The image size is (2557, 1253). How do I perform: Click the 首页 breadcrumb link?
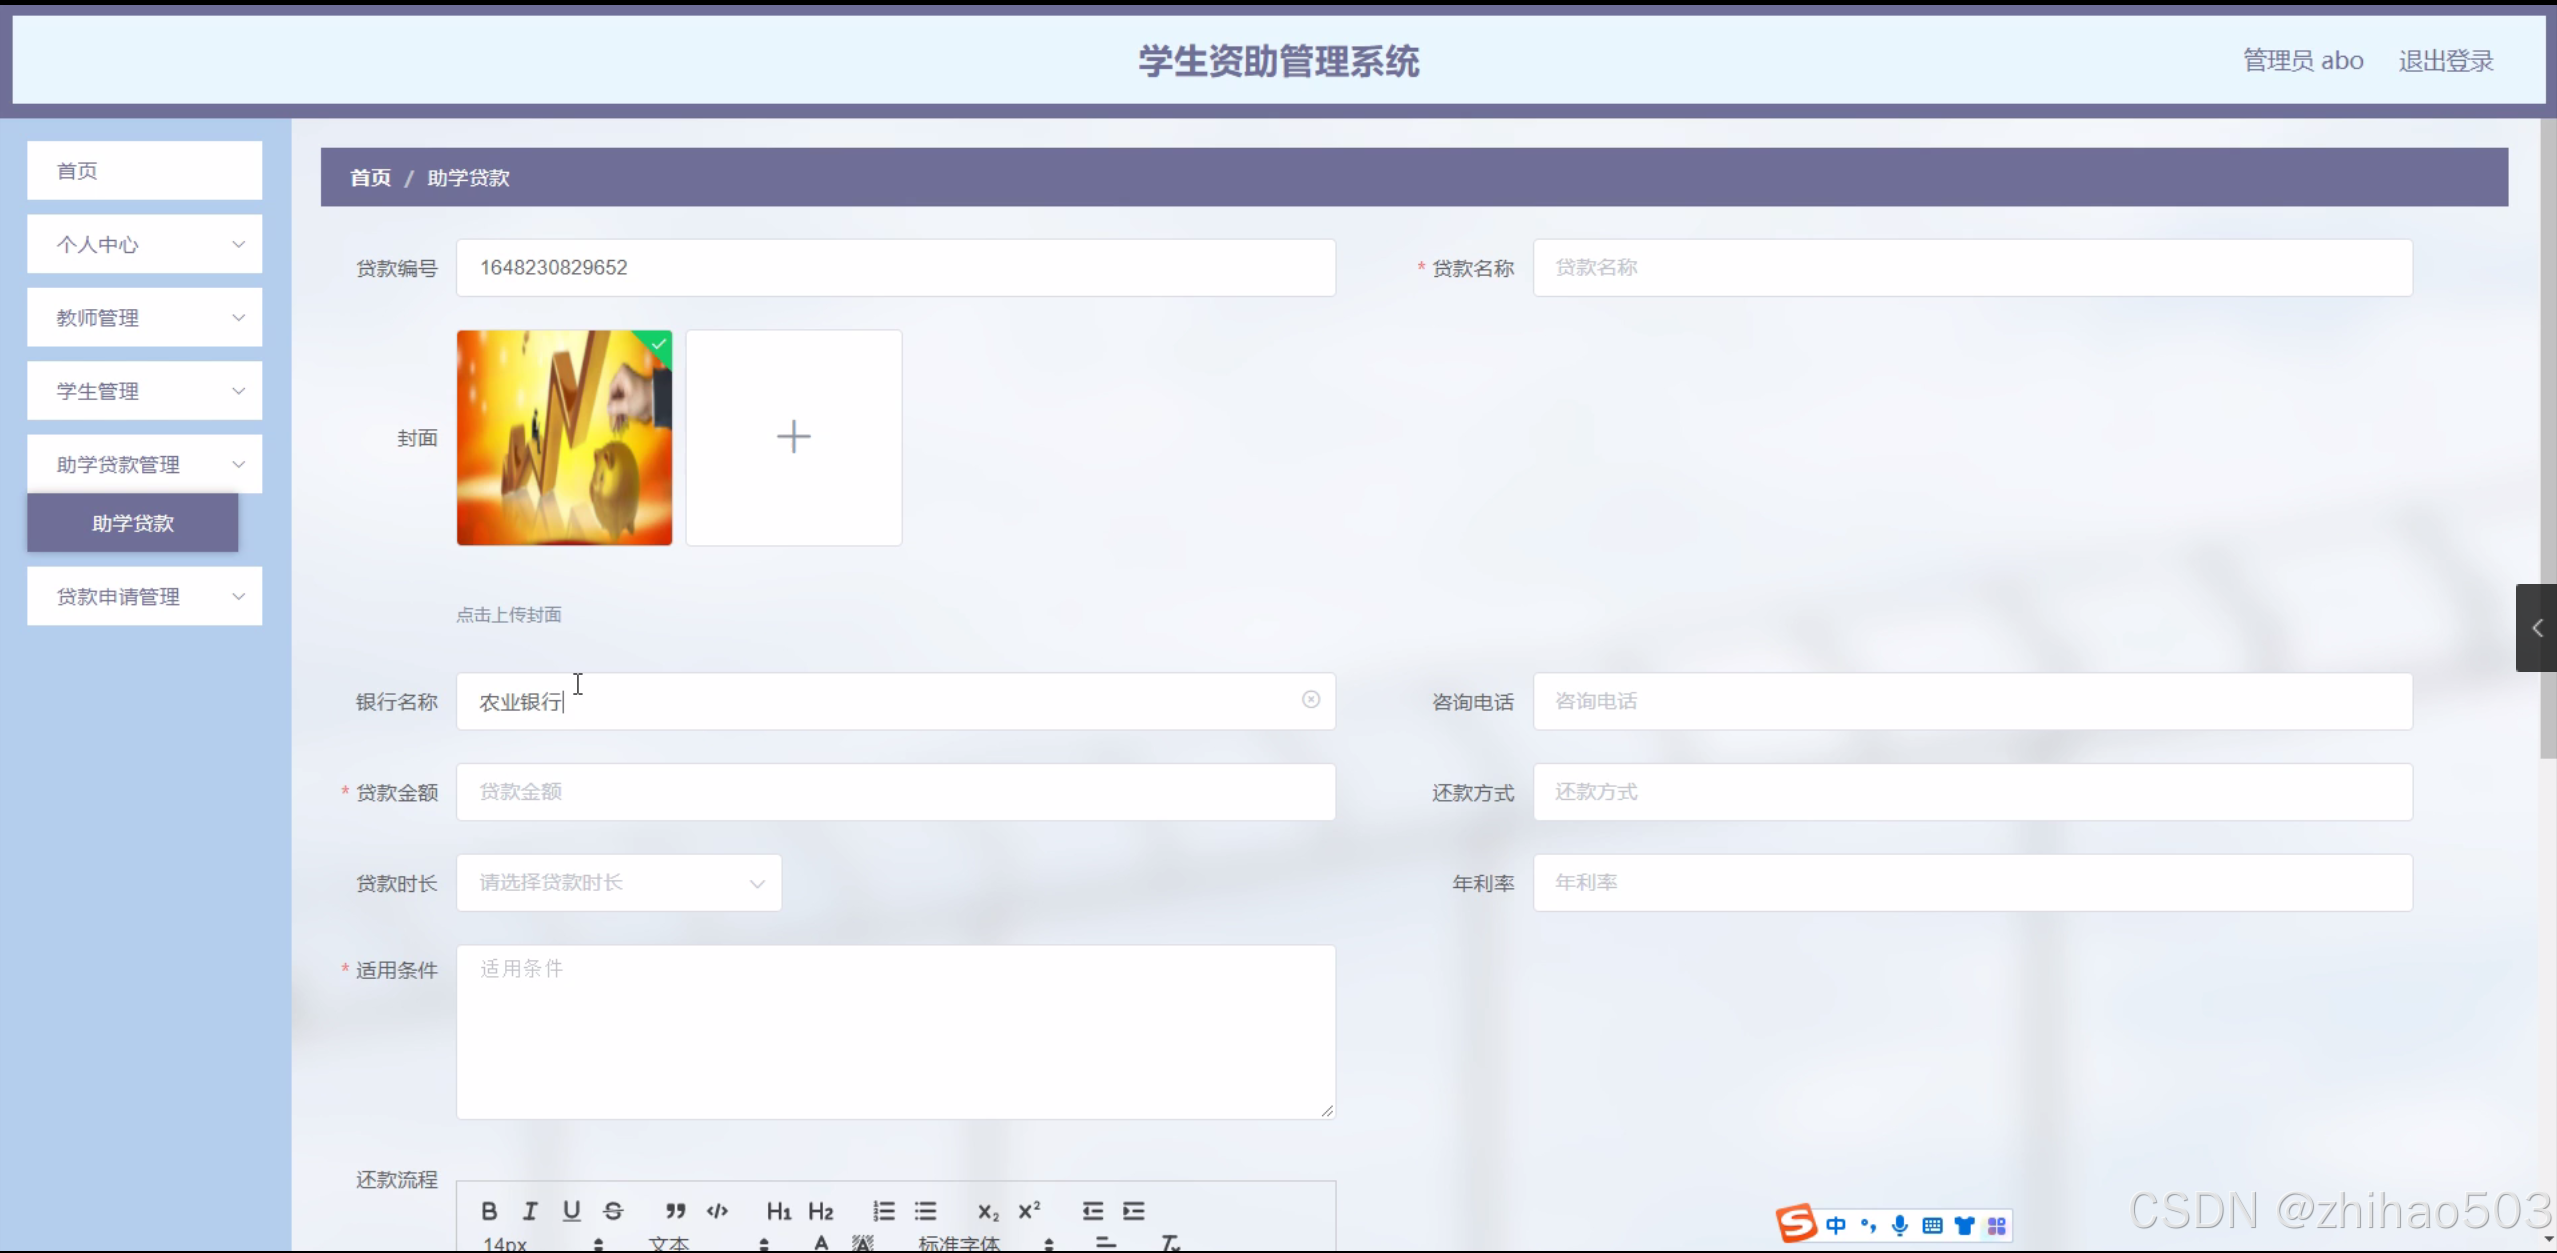tap(370, 178)
